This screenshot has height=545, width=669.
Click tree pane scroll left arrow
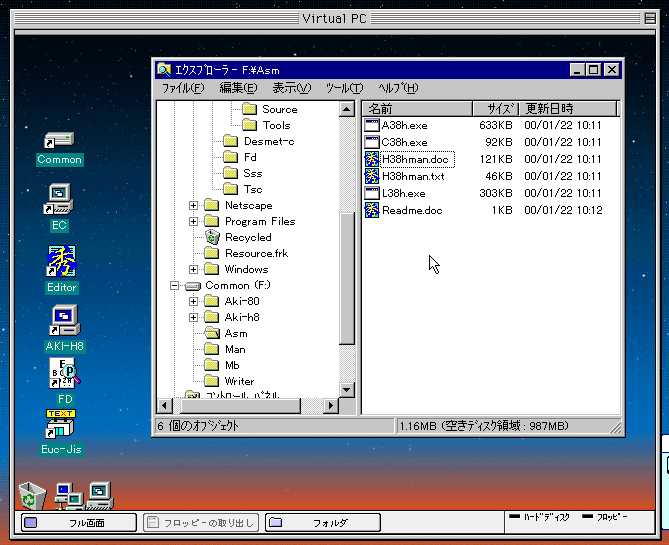(165, 405)
